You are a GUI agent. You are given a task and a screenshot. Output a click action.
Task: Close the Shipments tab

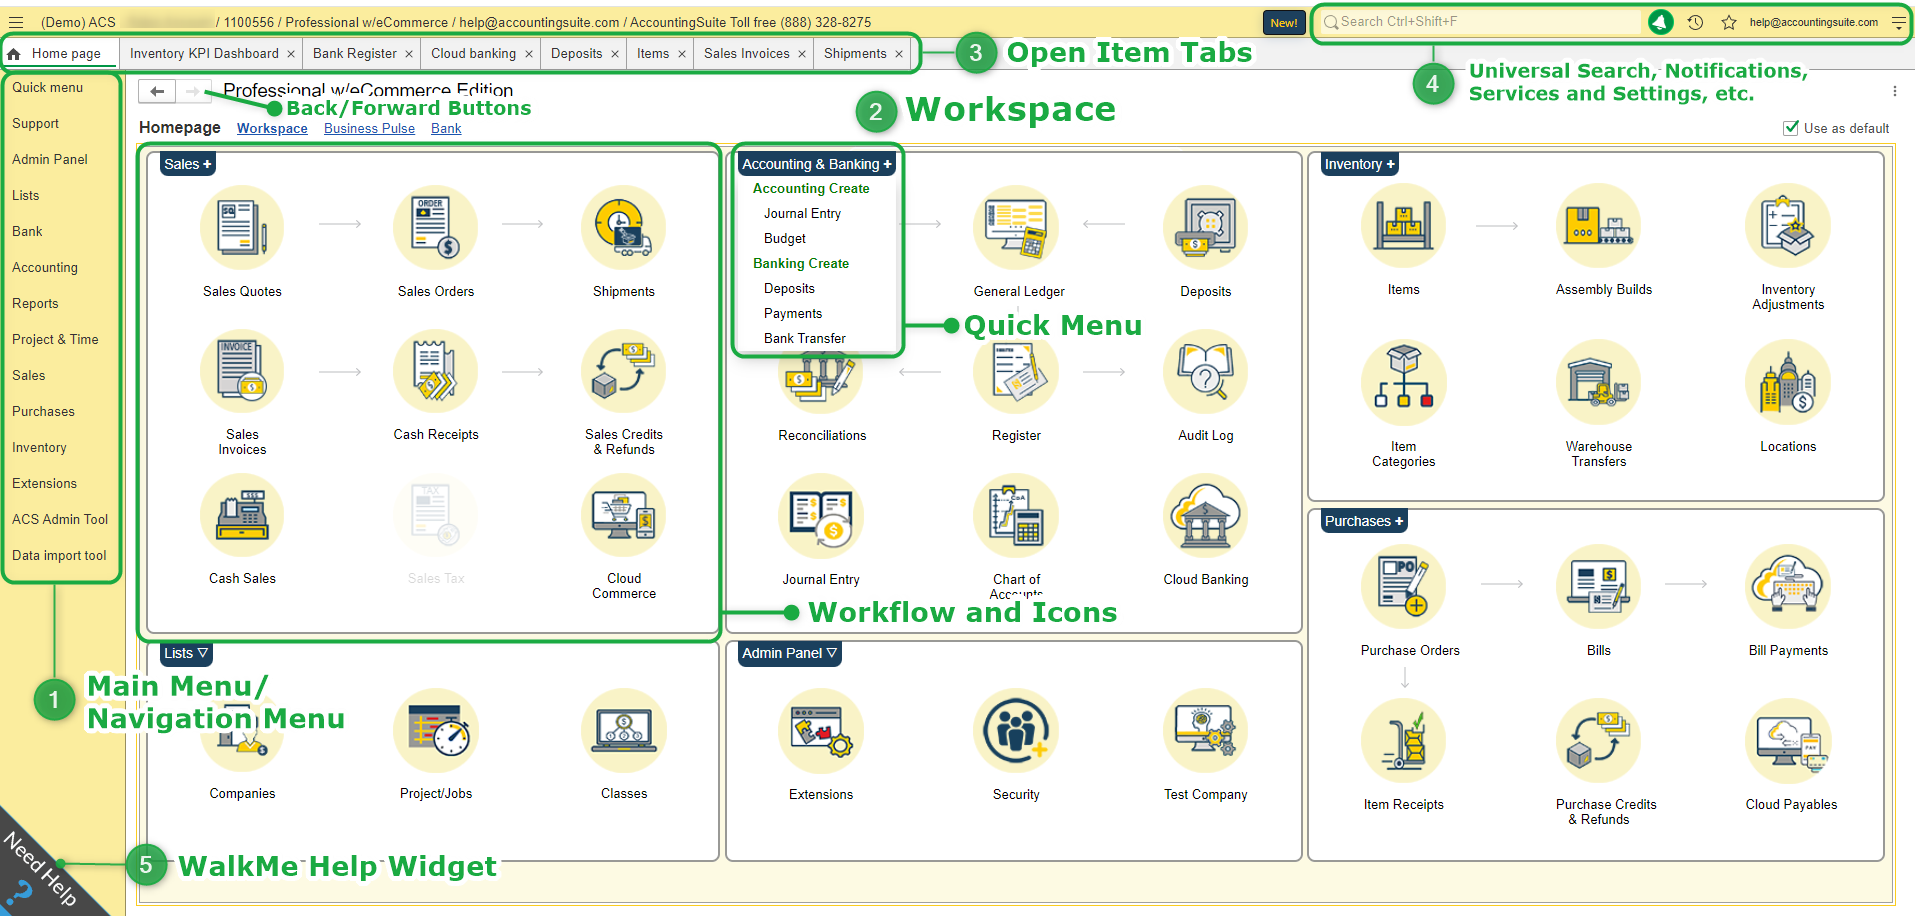click(x=899, y=54)
